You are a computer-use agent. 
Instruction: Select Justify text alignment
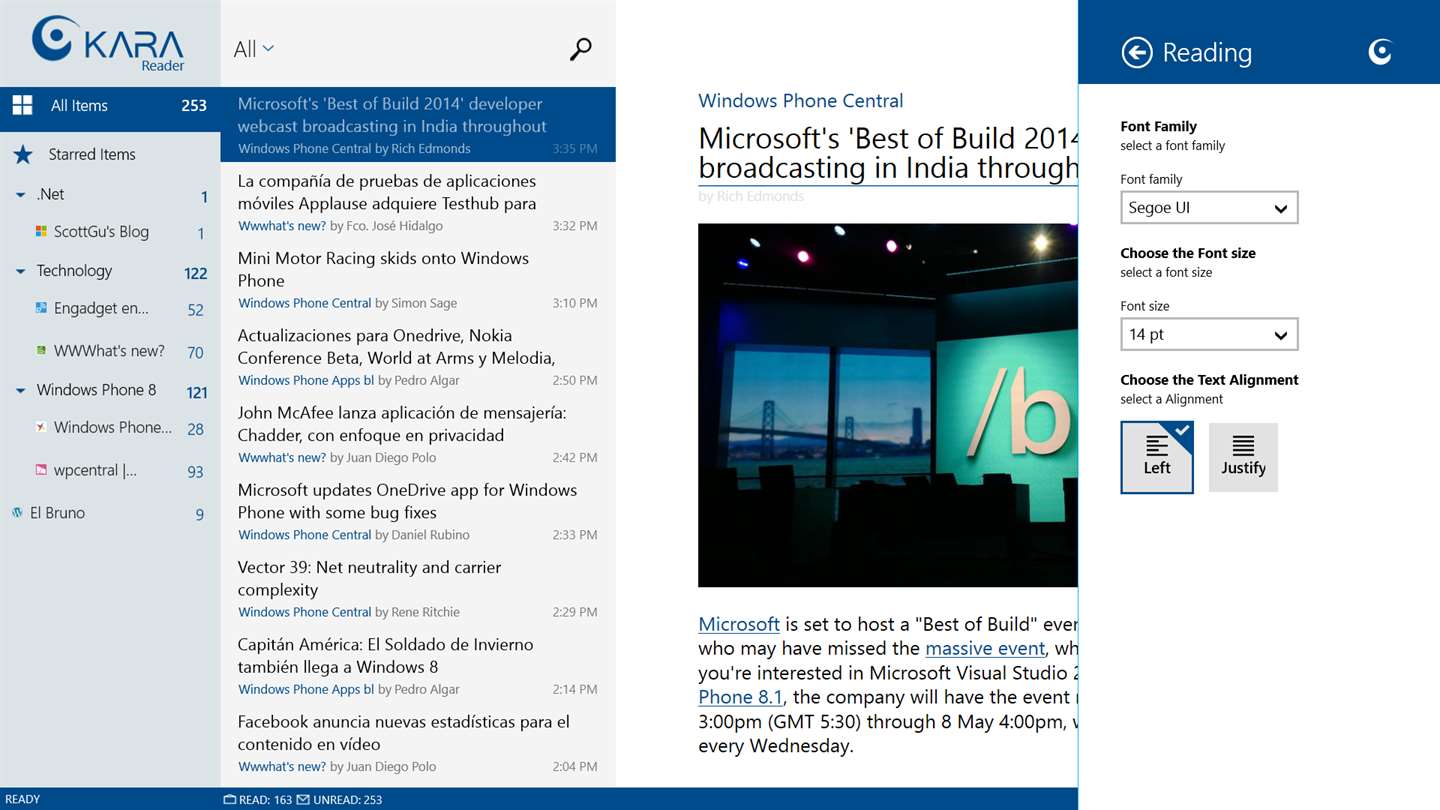tap(1243, 457)
